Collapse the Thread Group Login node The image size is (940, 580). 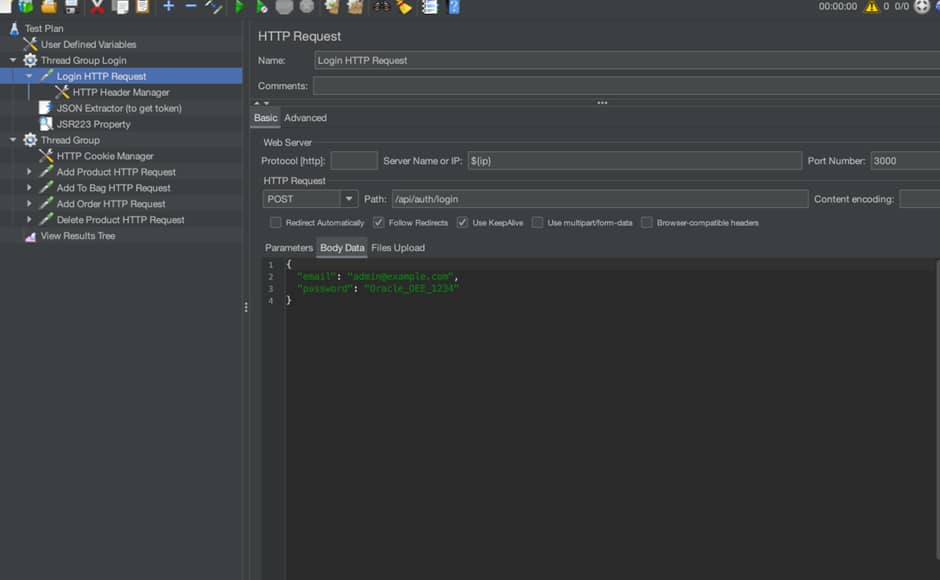[x=13, y=60]
